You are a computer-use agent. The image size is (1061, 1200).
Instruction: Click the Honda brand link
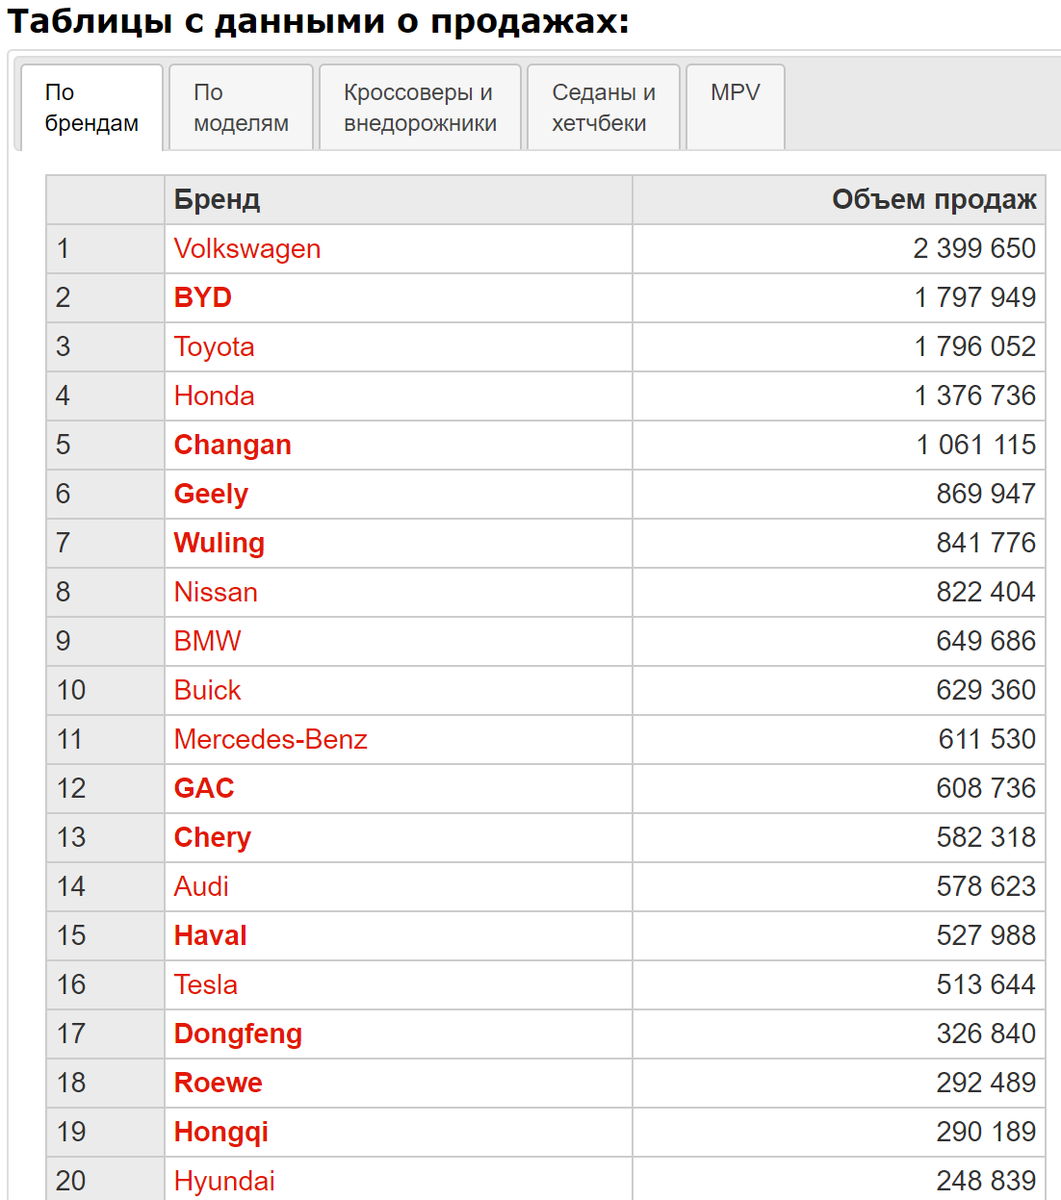214,396
